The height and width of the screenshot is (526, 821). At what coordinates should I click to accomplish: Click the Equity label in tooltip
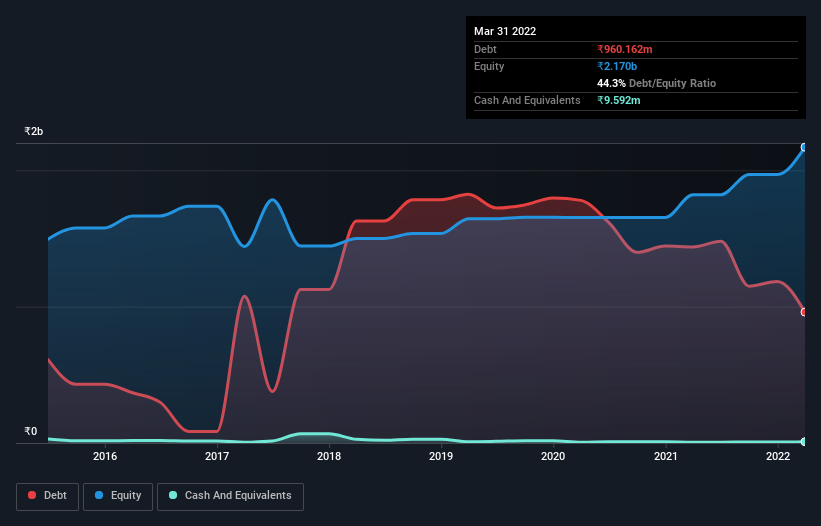489,66
